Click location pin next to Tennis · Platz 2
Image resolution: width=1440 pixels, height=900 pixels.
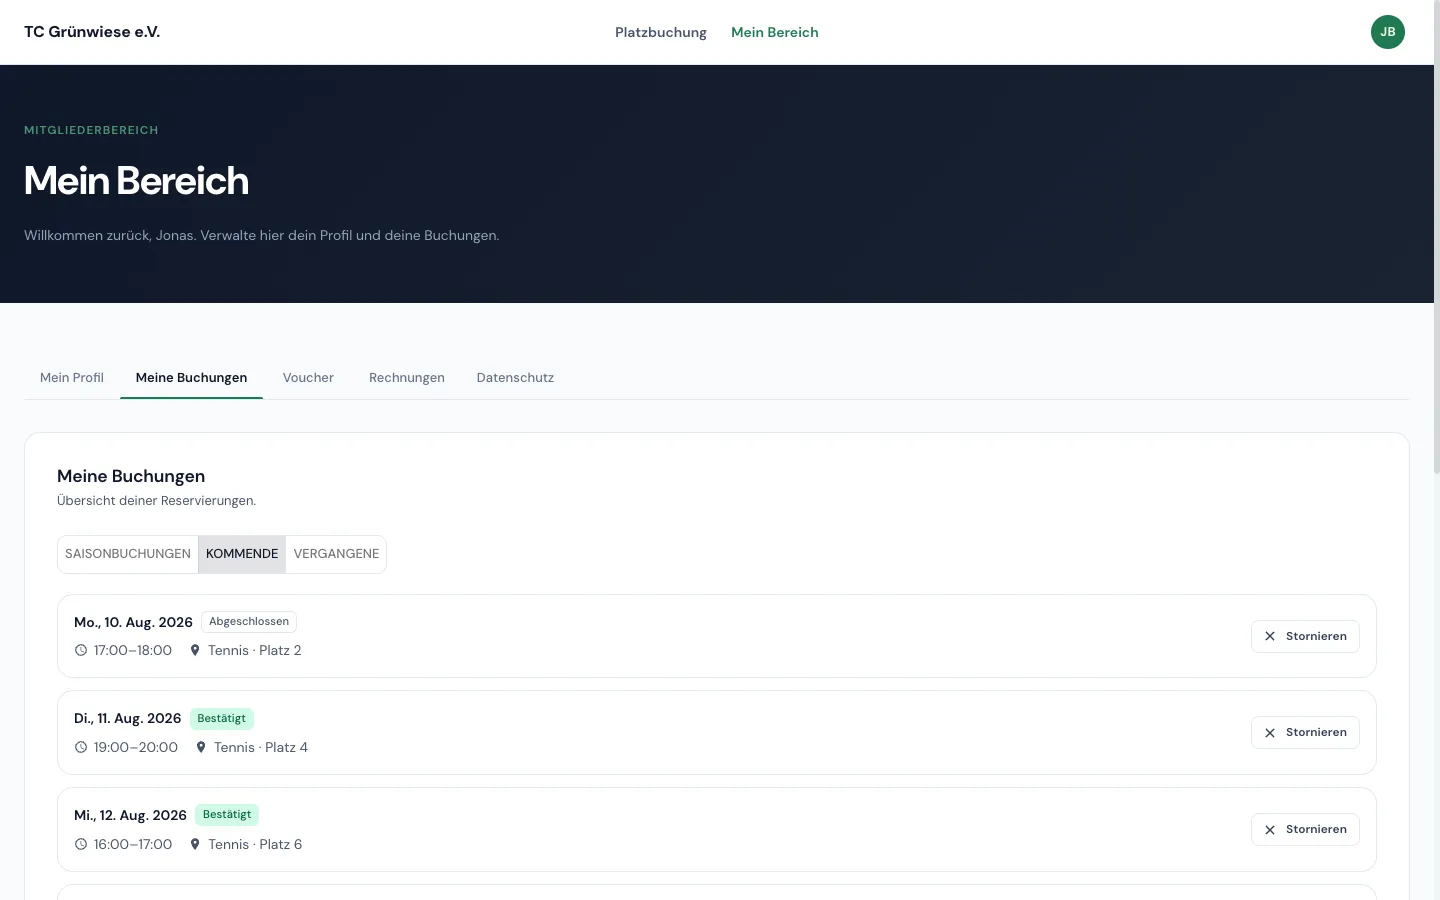point(195,650)
